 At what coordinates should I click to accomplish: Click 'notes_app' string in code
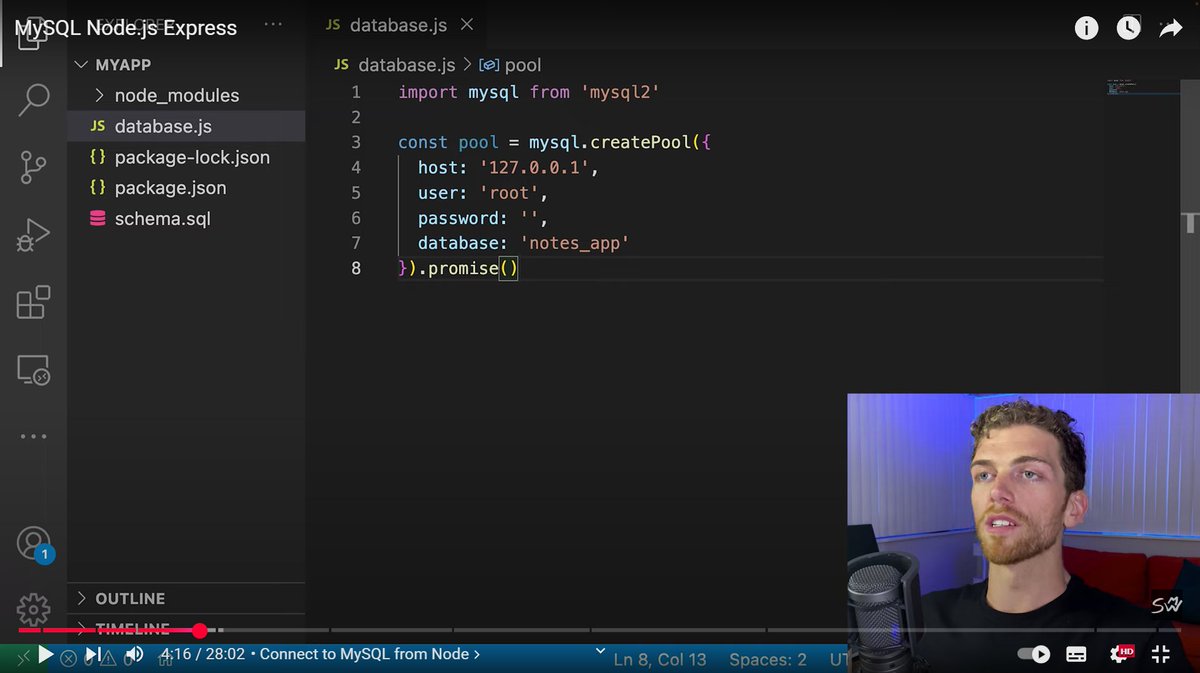(574, 243)
